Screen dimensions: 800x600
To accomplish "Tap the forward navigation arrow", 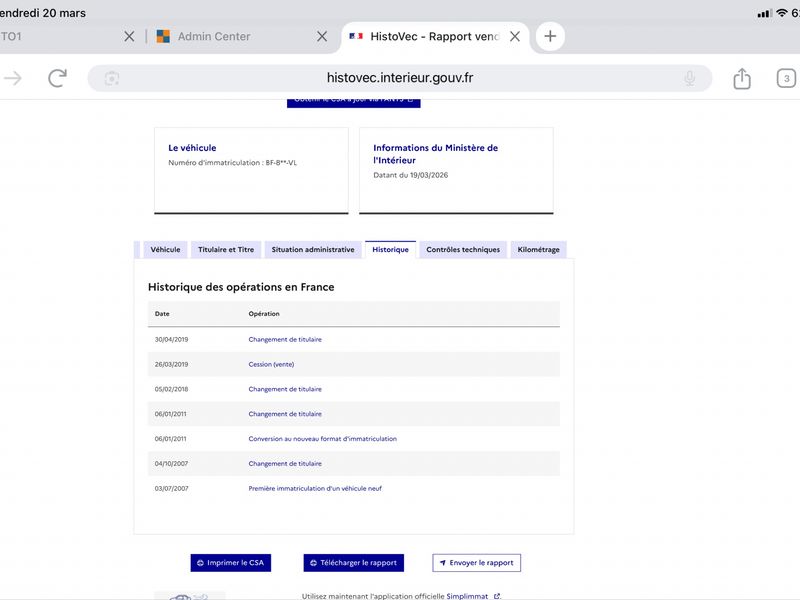I will pos(13,78).
